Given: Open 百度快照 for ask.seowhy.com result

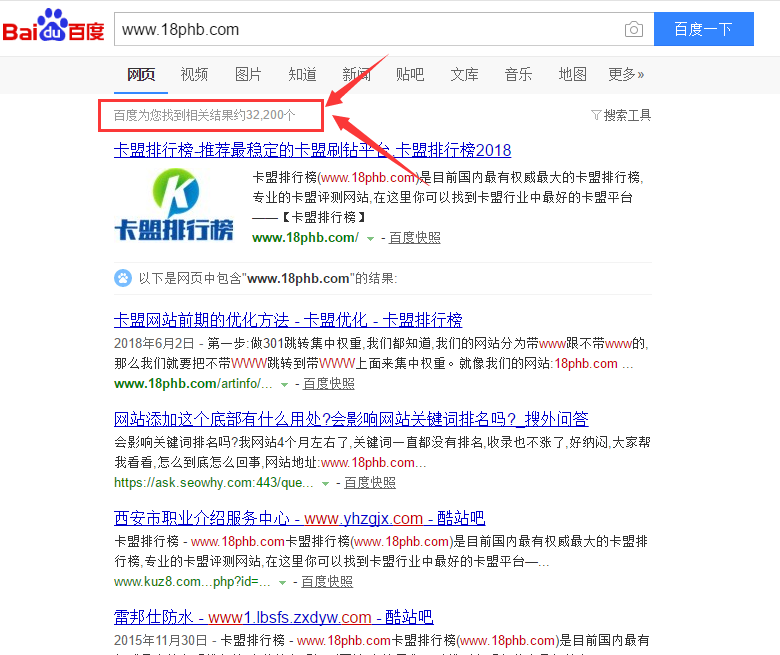Looking at the screenshot, I should pos(370,482).
